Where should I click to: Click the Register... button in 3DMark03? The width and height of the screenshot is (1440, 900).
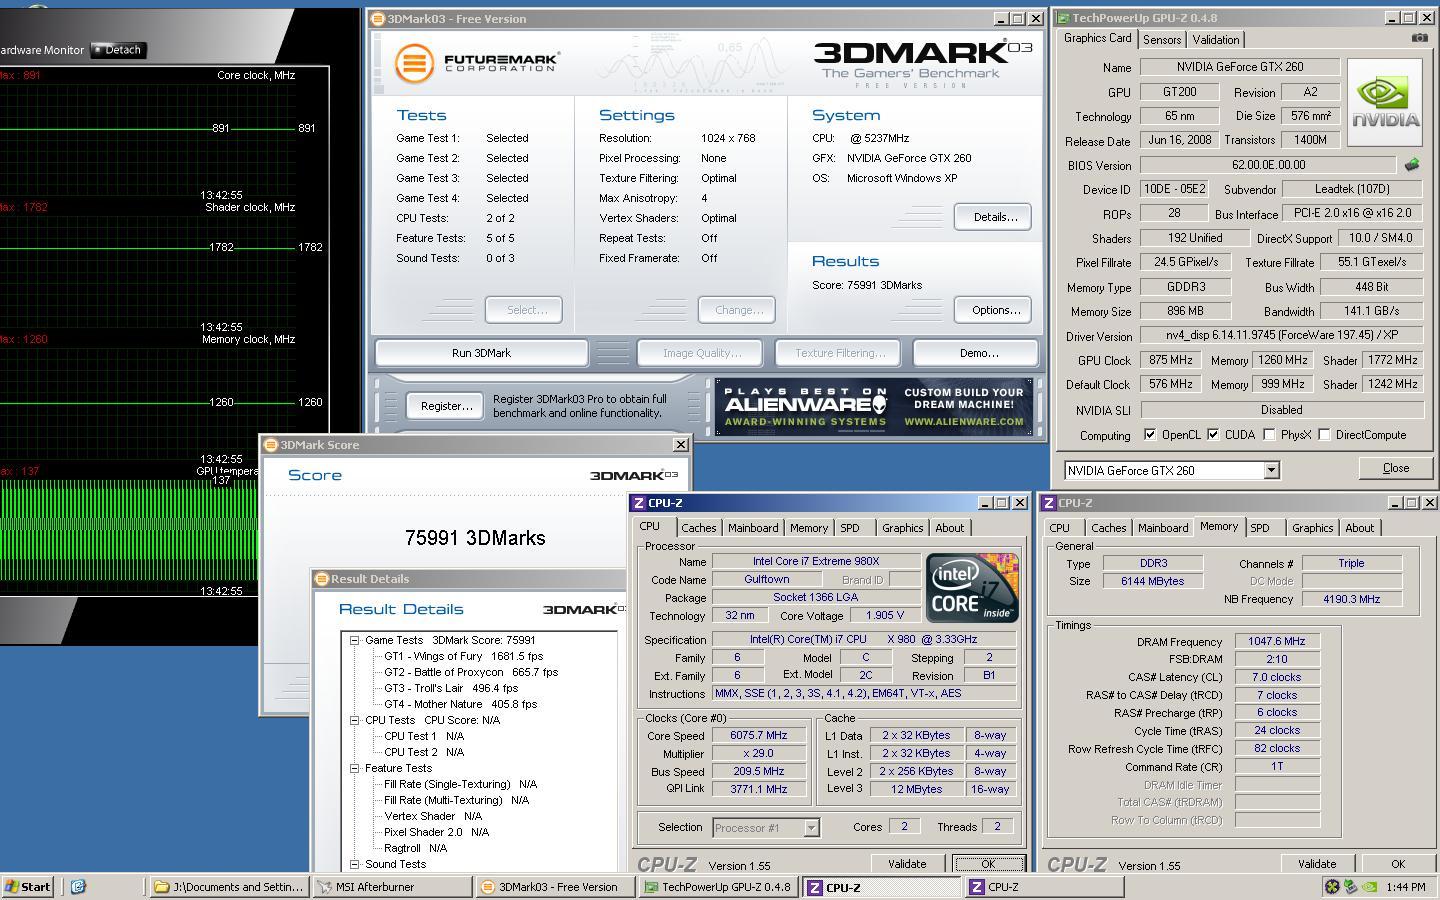446,406
